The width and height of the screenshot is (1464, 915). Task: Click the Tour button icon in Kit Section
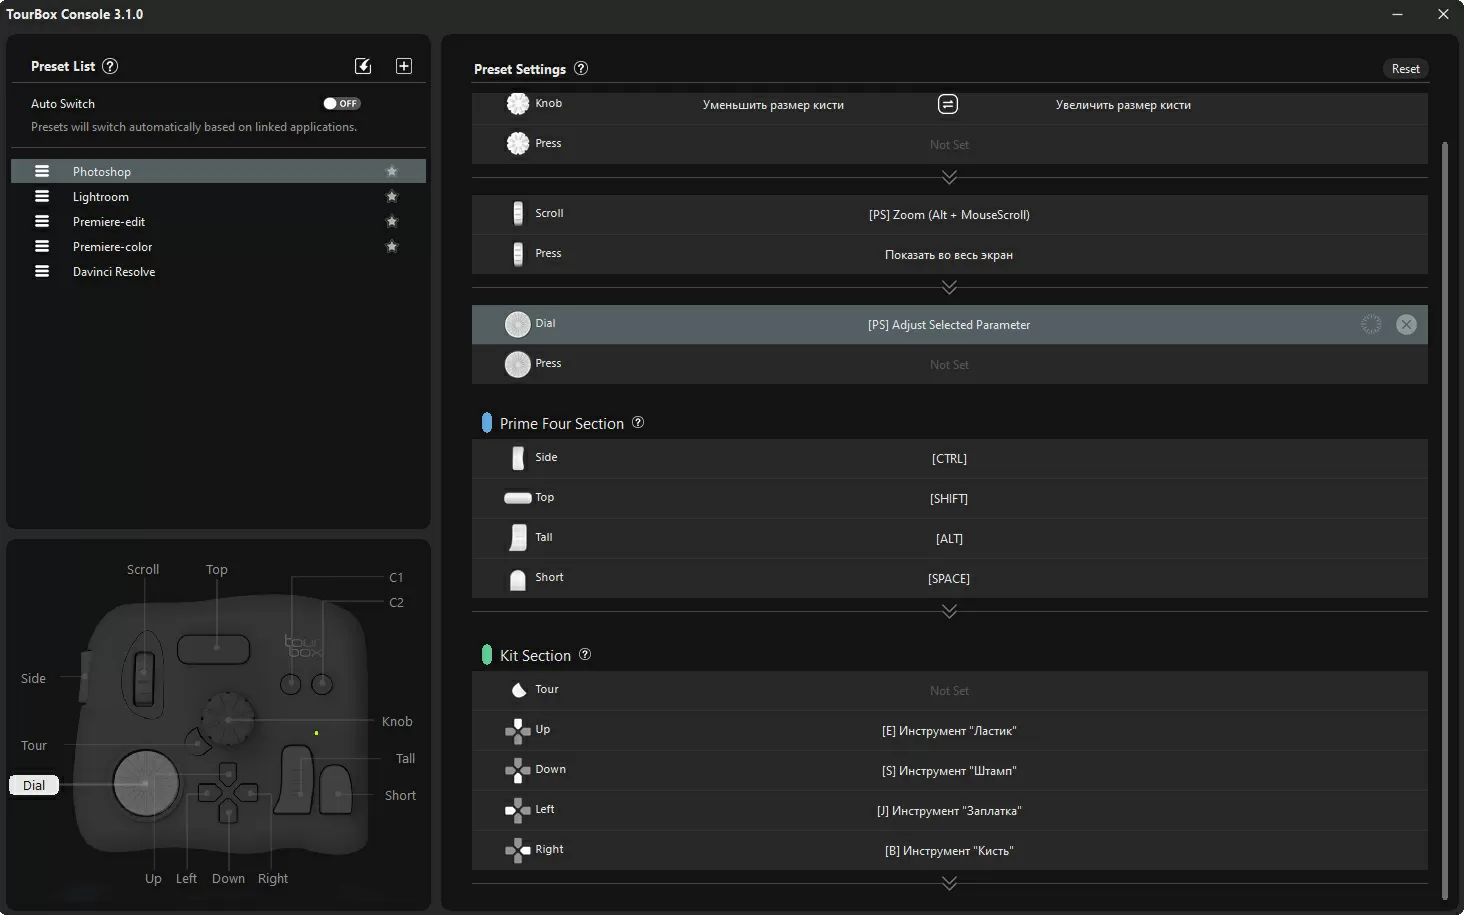[518, 690]
